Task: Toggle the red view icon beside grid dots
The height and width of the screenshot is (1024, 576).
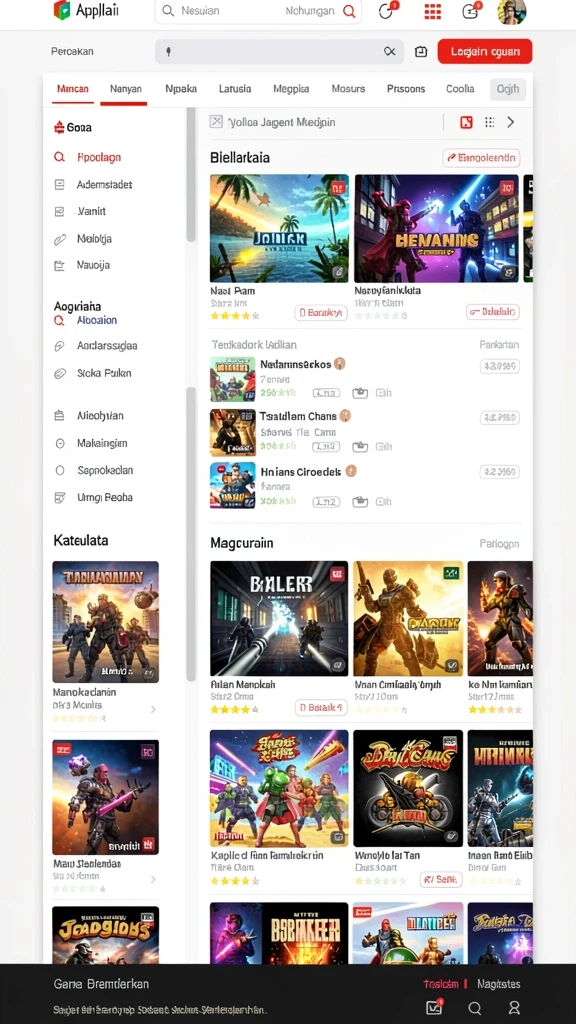Action: click(x=466, y=122)
